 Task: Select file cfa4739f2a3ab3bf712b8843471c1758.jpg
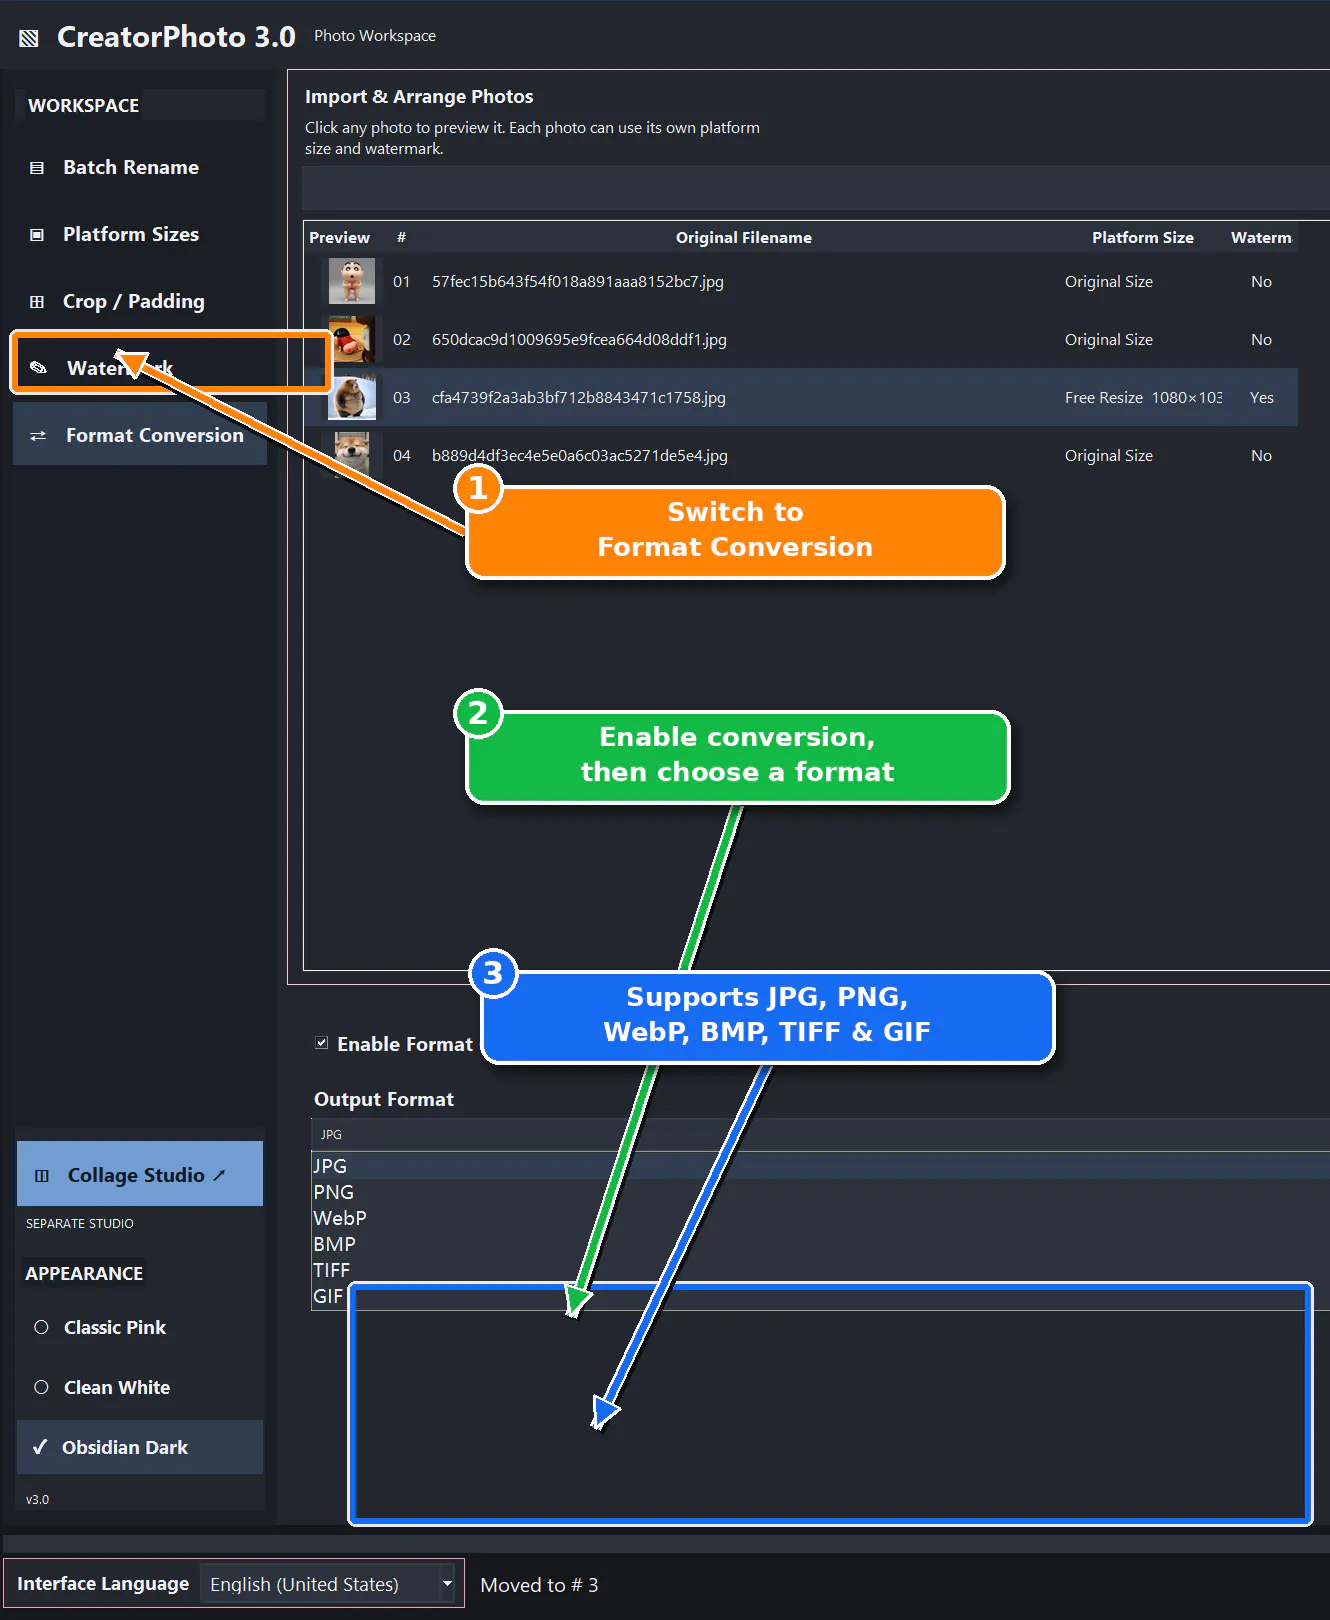coord(579,398)
